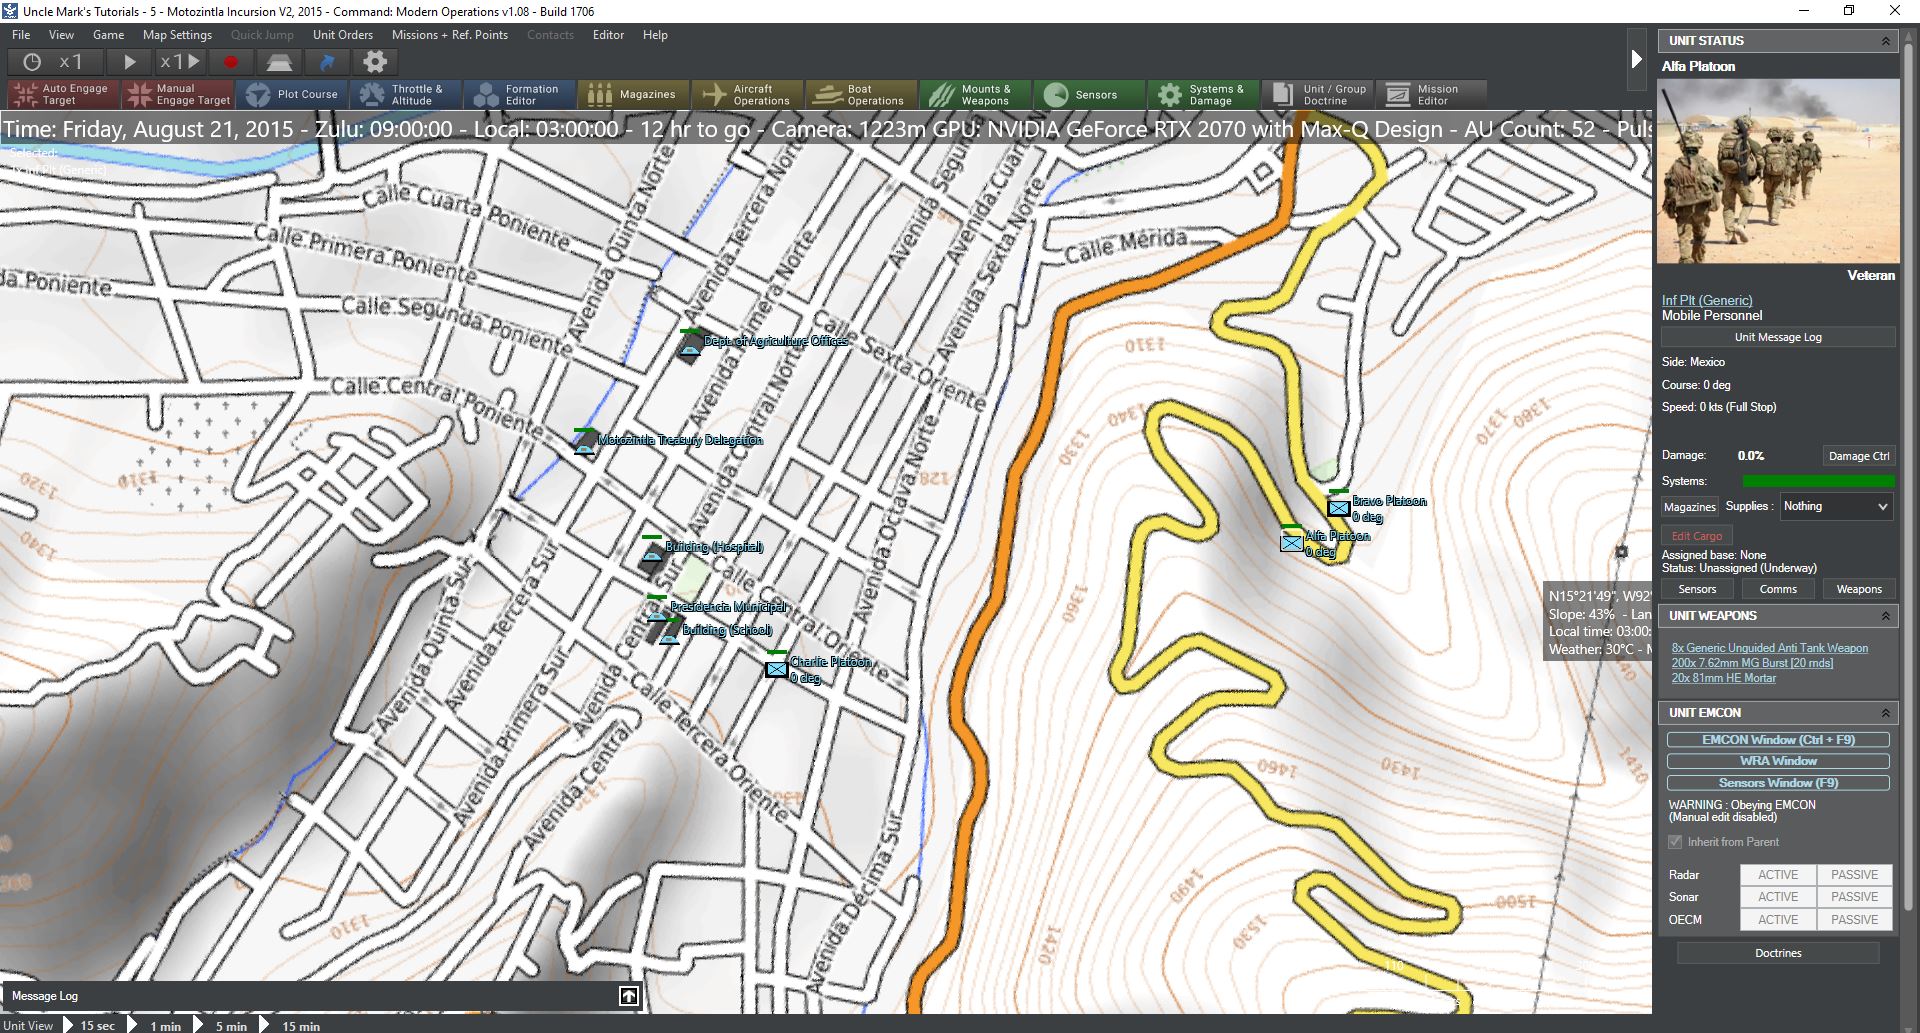
Task: Collapse the Unit Weapons panel
Action: (x=1885, y=616)
